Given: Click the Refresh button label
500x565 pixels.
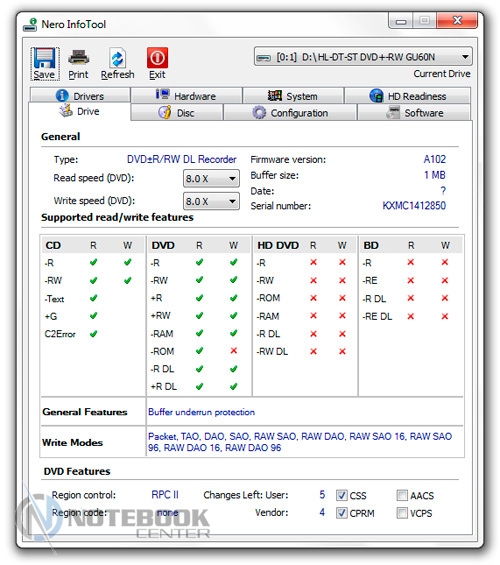Looking at the screenshot, I should [x=117, y=75].
